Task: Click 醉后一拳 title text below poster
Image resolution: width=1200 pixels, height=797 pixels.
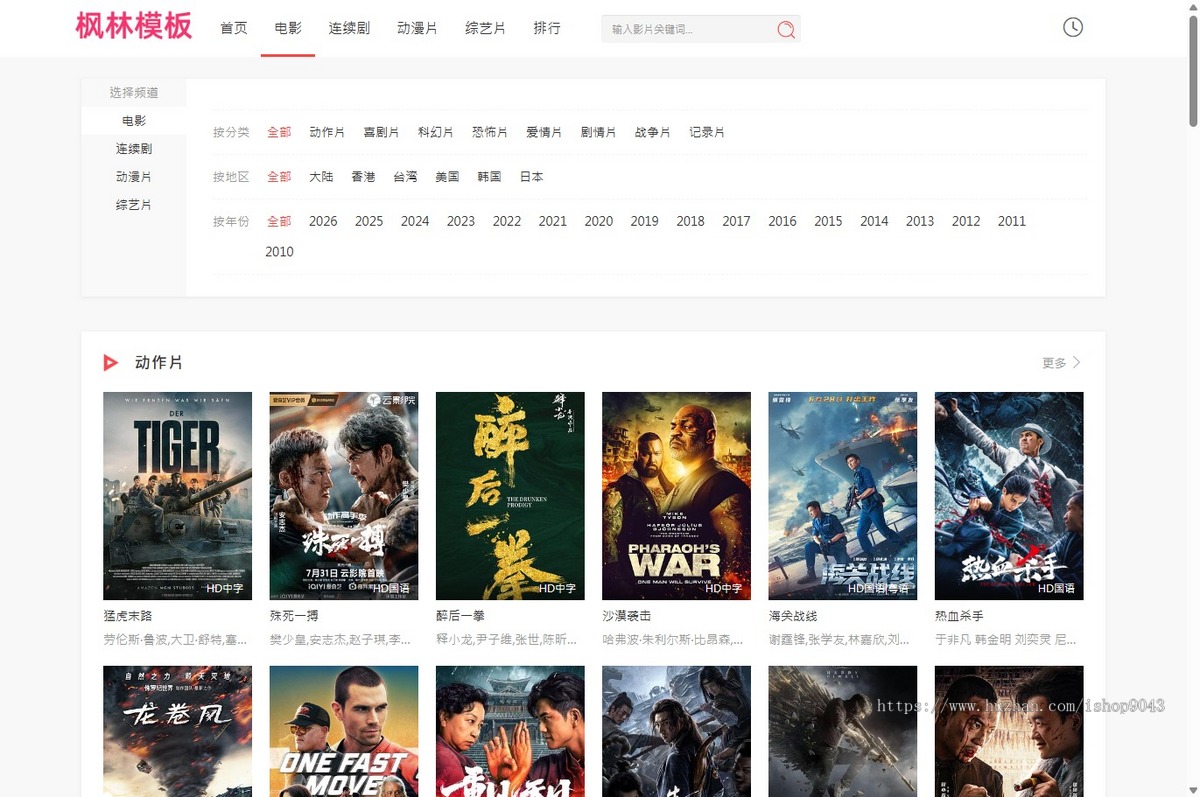Action: (461, 616)
